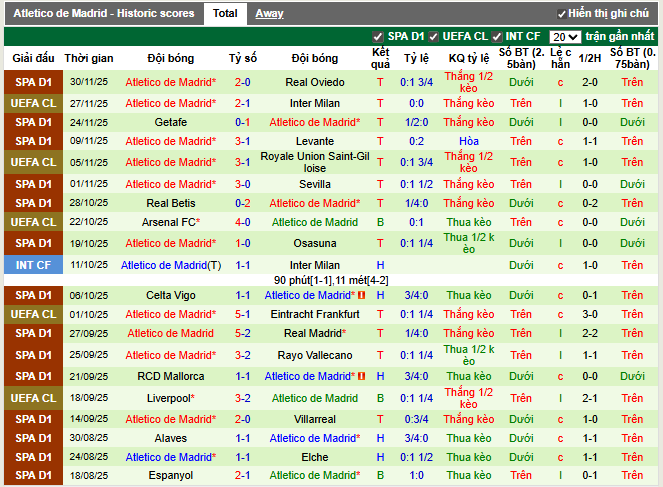Click Thua kèo in Alaves row
This screenshot has height=487, width=663.
[x=469, y=438]
